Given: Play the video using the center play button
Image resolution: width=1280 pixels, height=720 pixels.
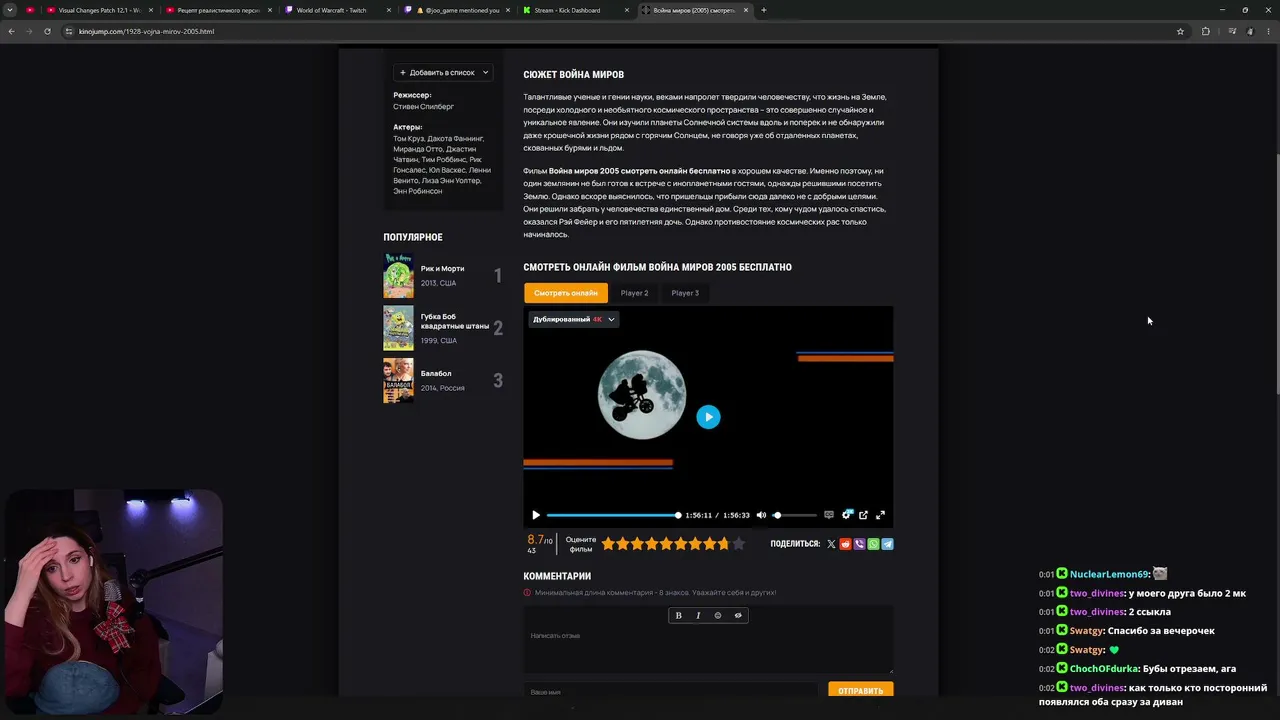Looking at the screenshot, I should tap(708, 417).
